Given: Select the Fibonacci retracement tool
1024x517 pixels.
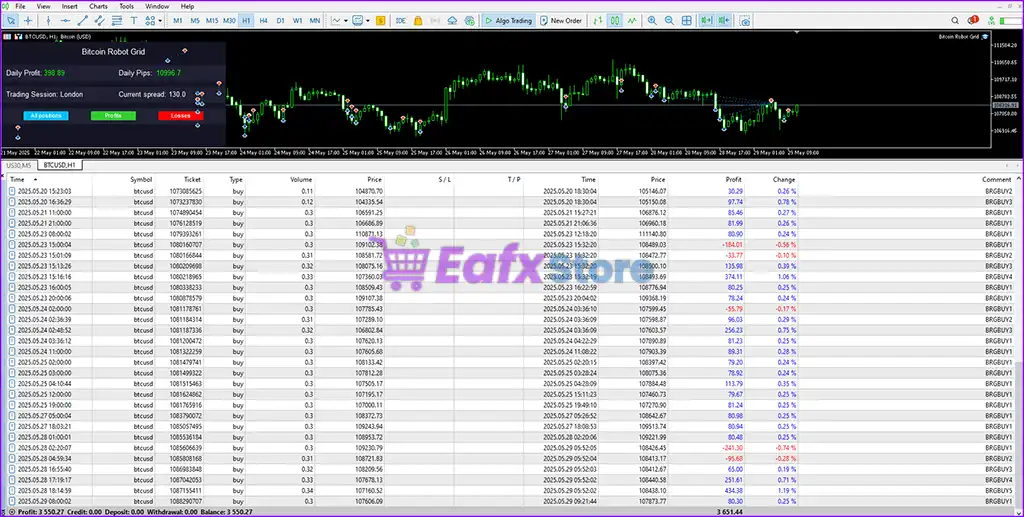Looking at the screenshot, I should tap(117, 21).
